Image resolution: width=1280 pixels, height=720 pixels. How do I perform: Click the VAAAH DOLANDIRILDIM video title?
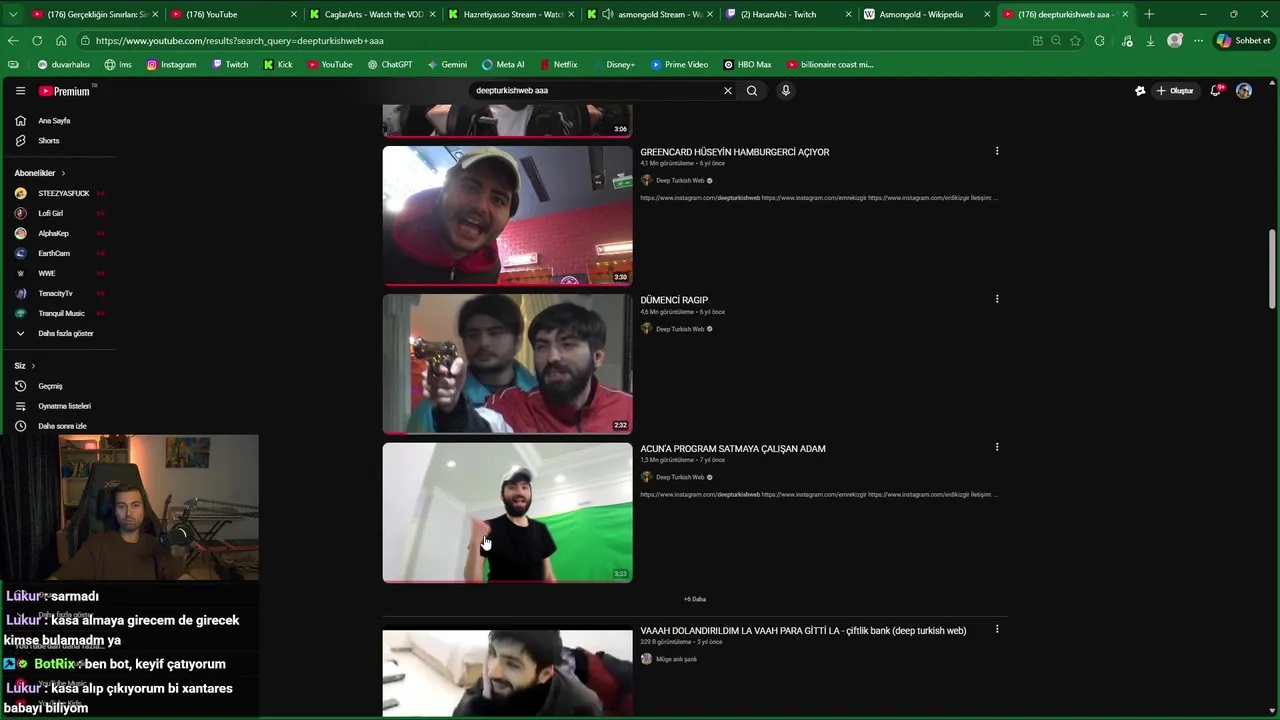click(x=803, y=631)
